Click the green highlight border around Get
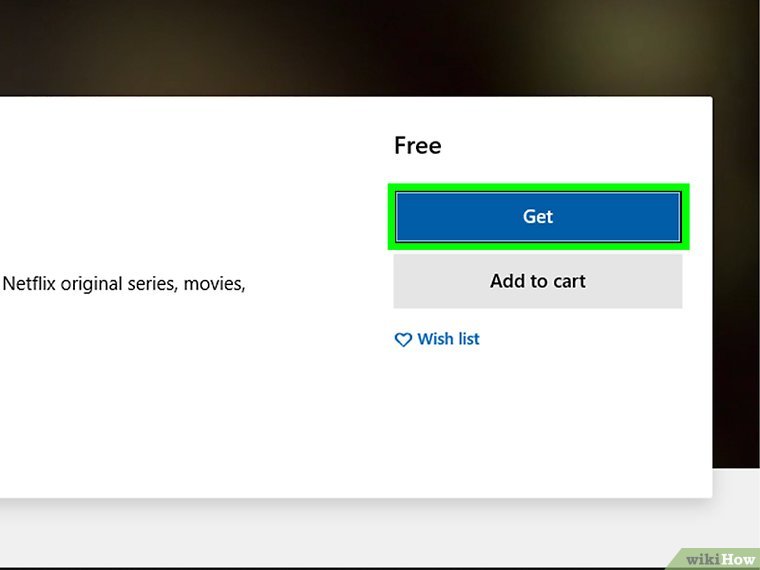760x570 pixels. pos(538,187)
